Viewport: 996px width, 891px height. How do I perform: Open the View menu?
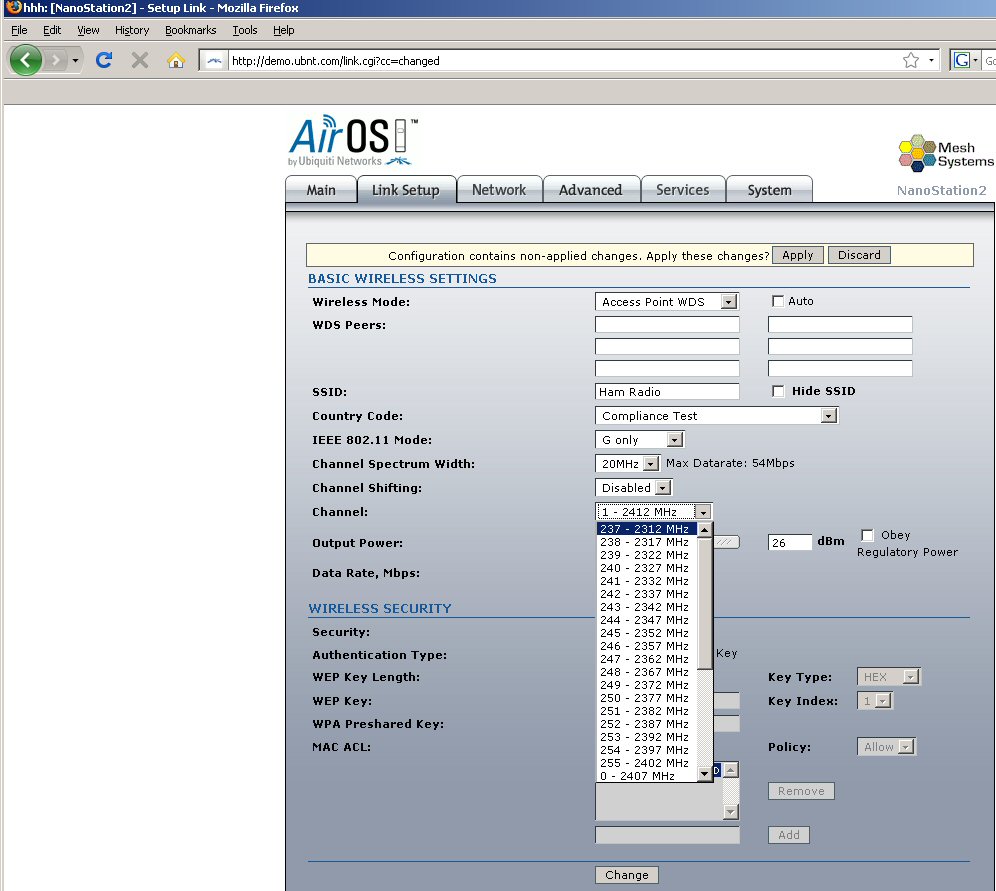click(88, 30)
